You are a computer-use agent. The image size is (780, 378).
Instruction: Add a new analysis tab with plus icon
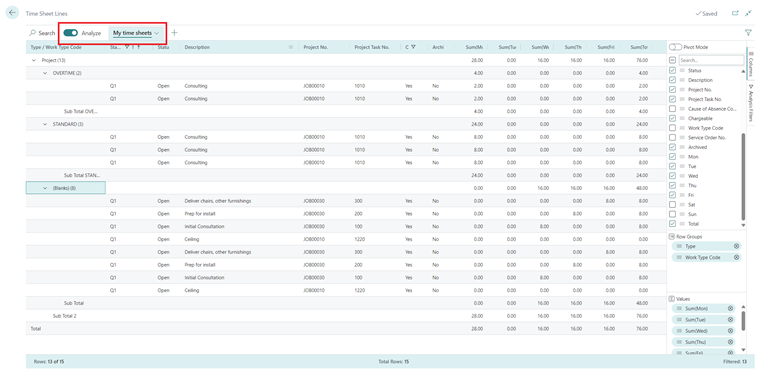[174, 33]
